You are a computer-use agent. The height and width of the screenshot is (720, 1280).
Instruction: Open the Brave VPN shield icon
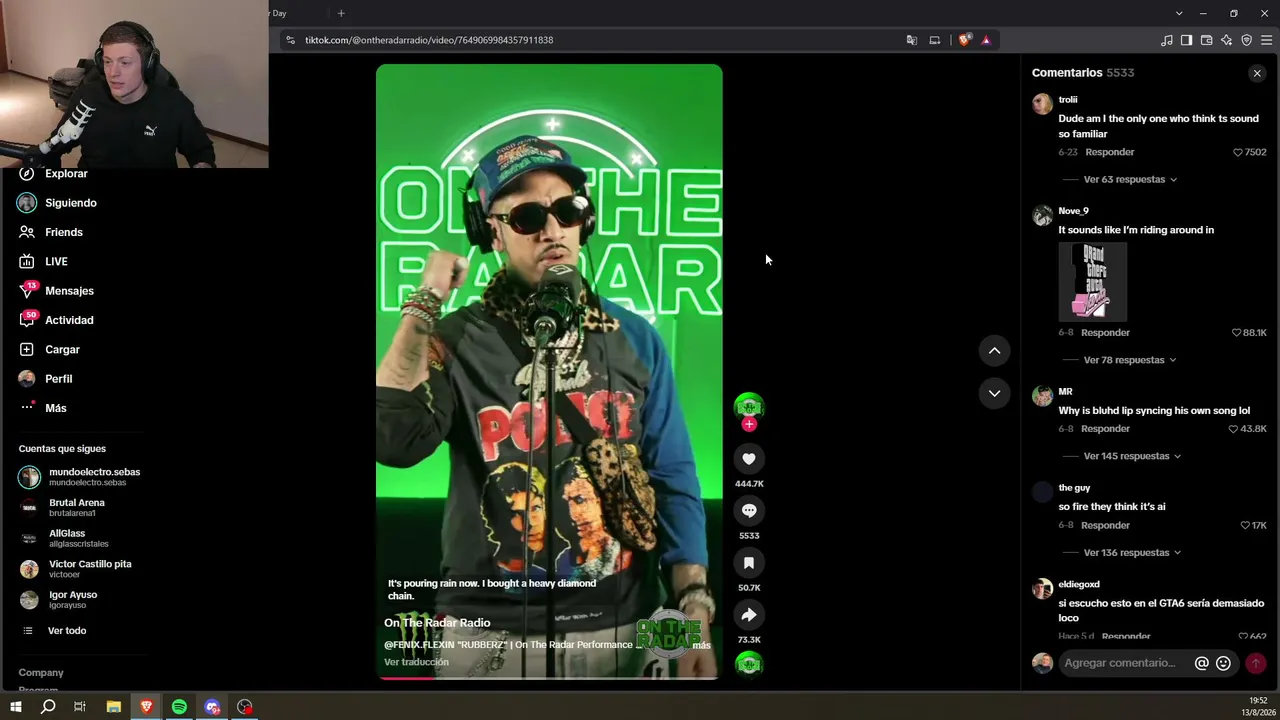[1247, 40]
